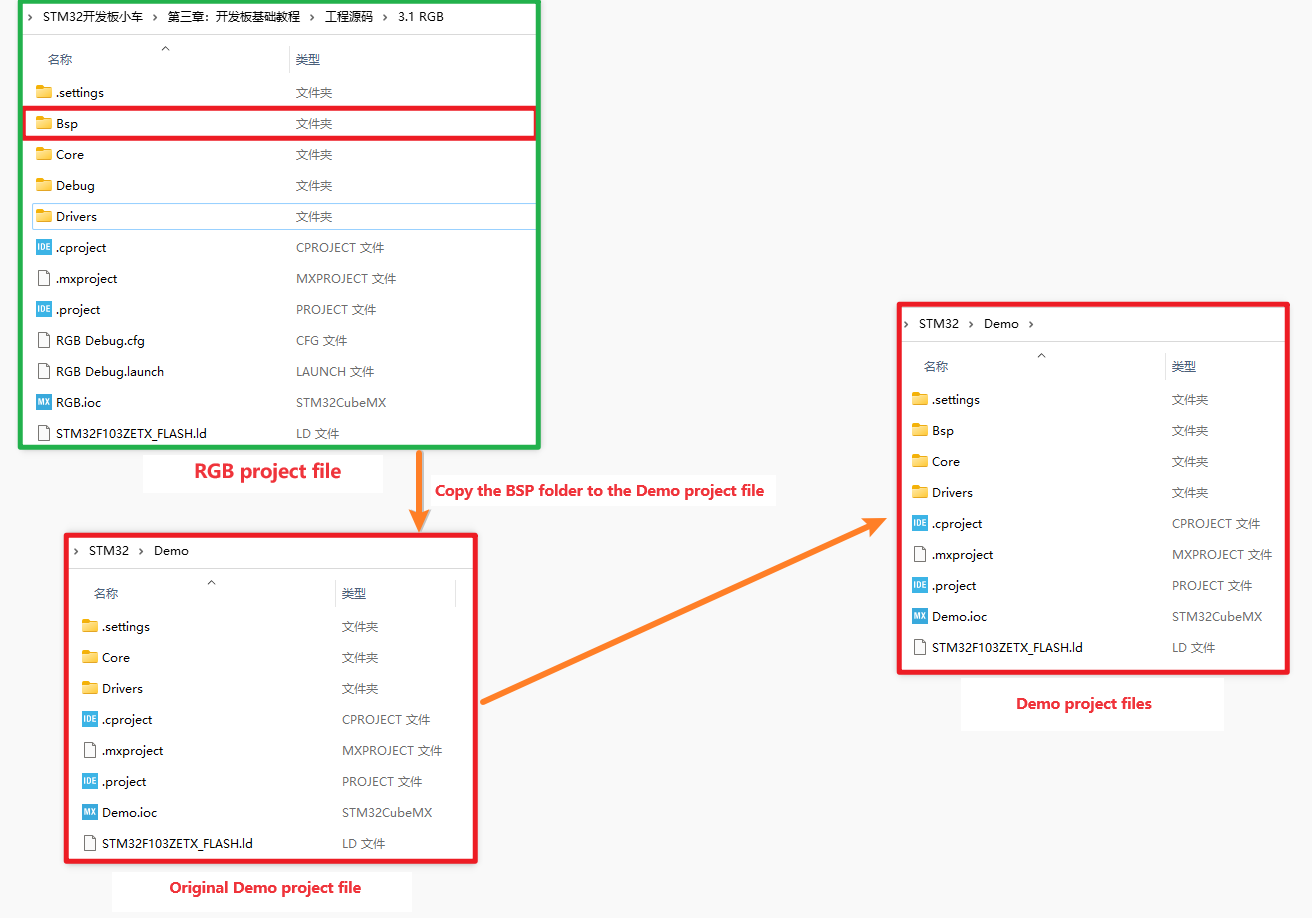Image resolution: width=1312 pixels, height=918 pixels.
Task: Click the Demo.ioc MX icon in Demo project files window
Action: coord(919,616)
